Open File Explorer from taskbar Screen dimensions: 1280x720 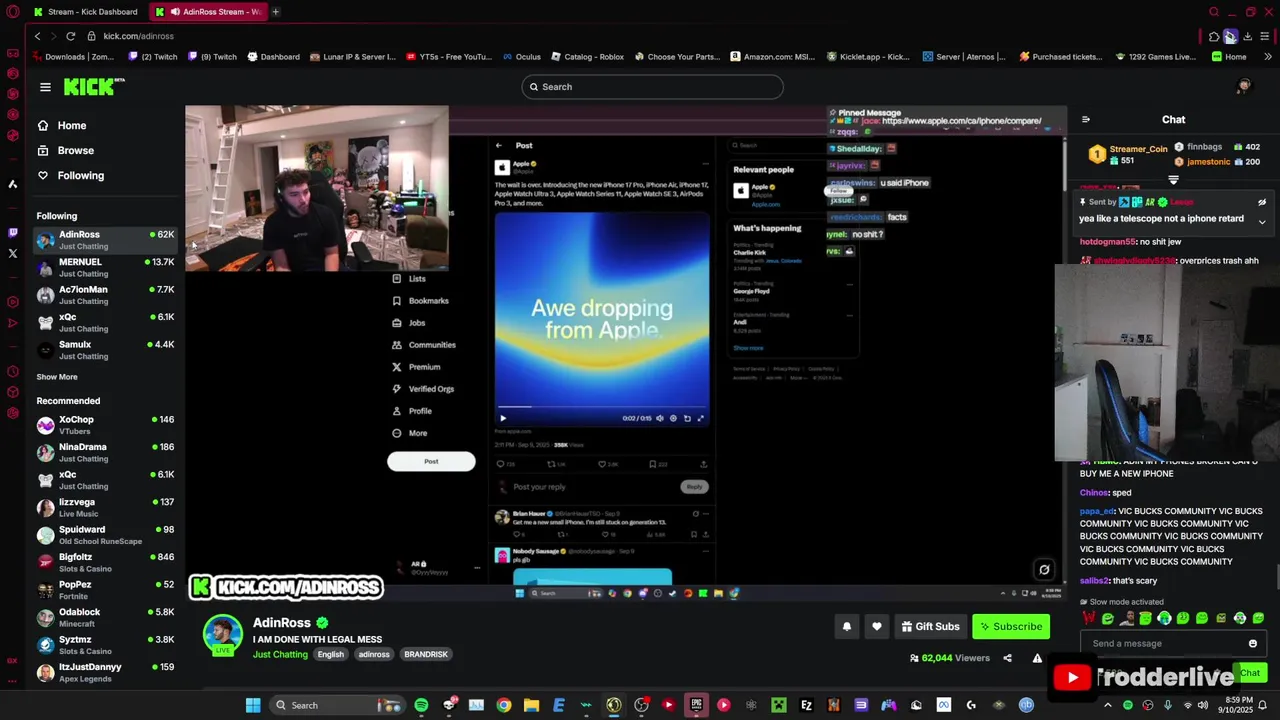click(x=531, y=705)
